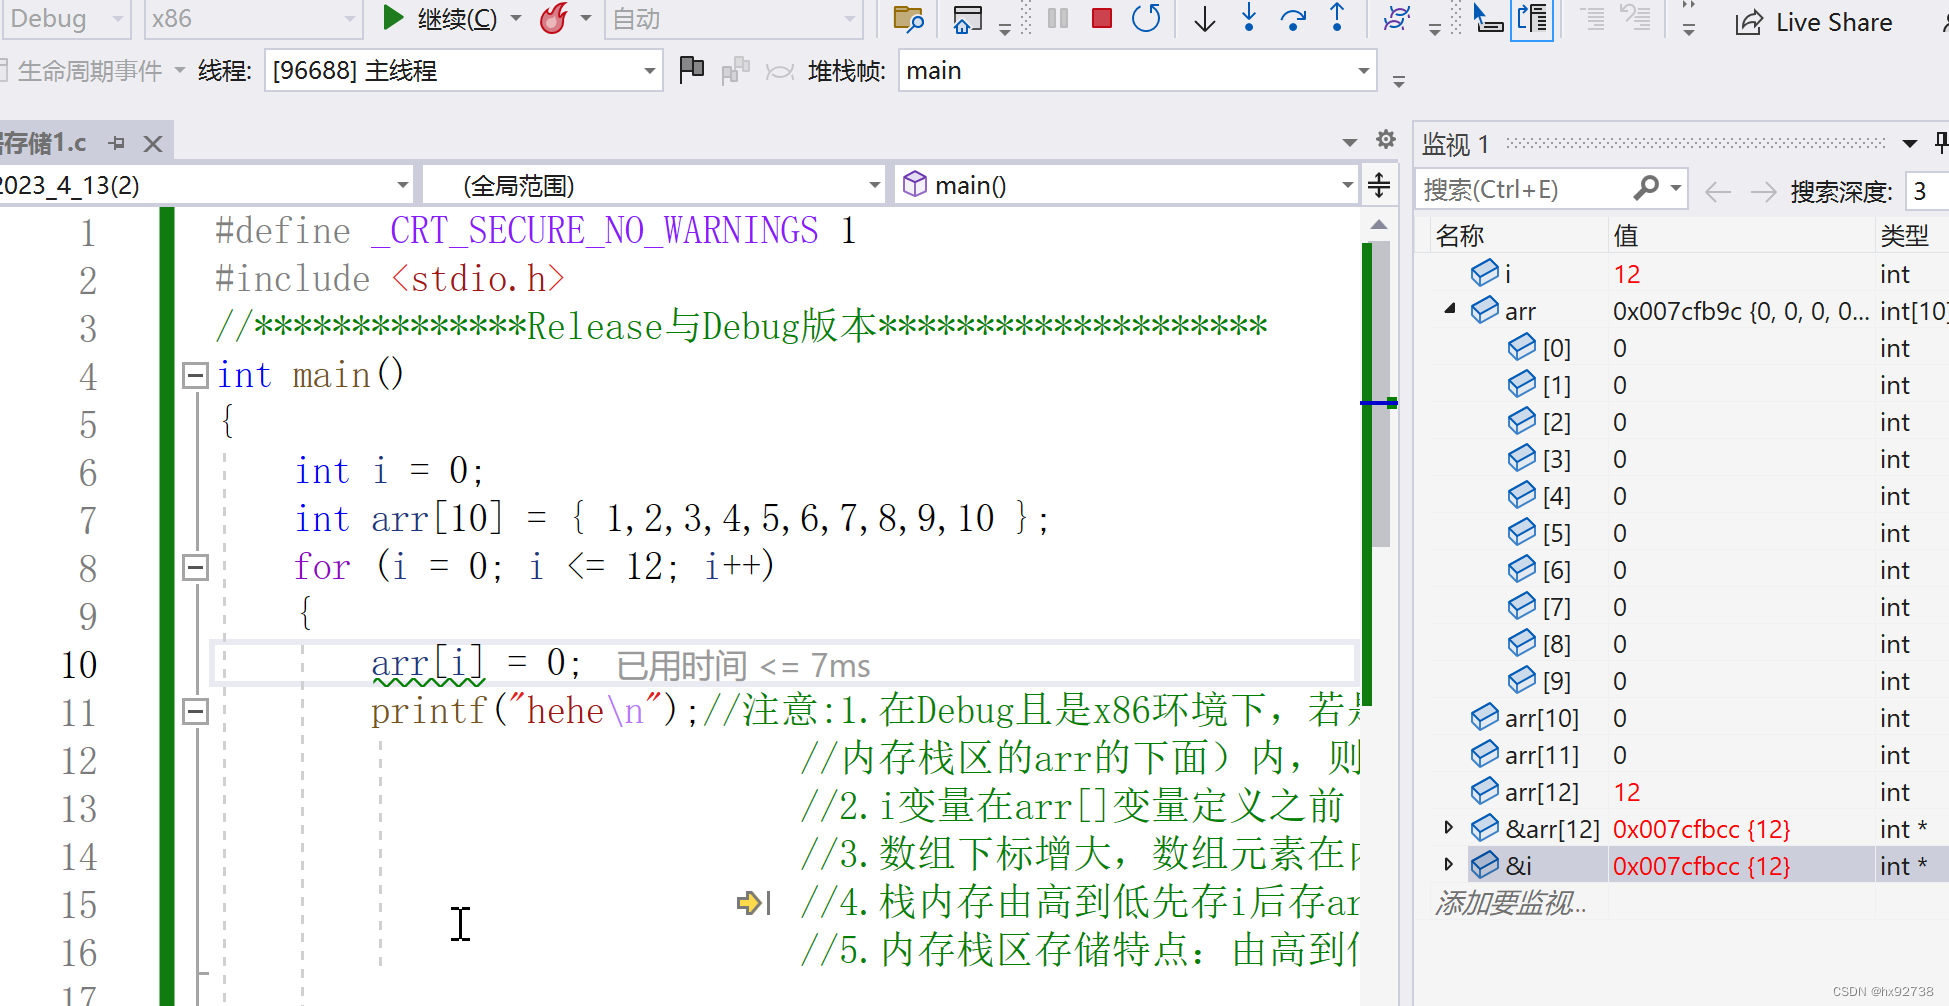1949x1006 pixels.
Task: Toggle the flag icon next to the thread selector
Action: [x=691, y=70]
